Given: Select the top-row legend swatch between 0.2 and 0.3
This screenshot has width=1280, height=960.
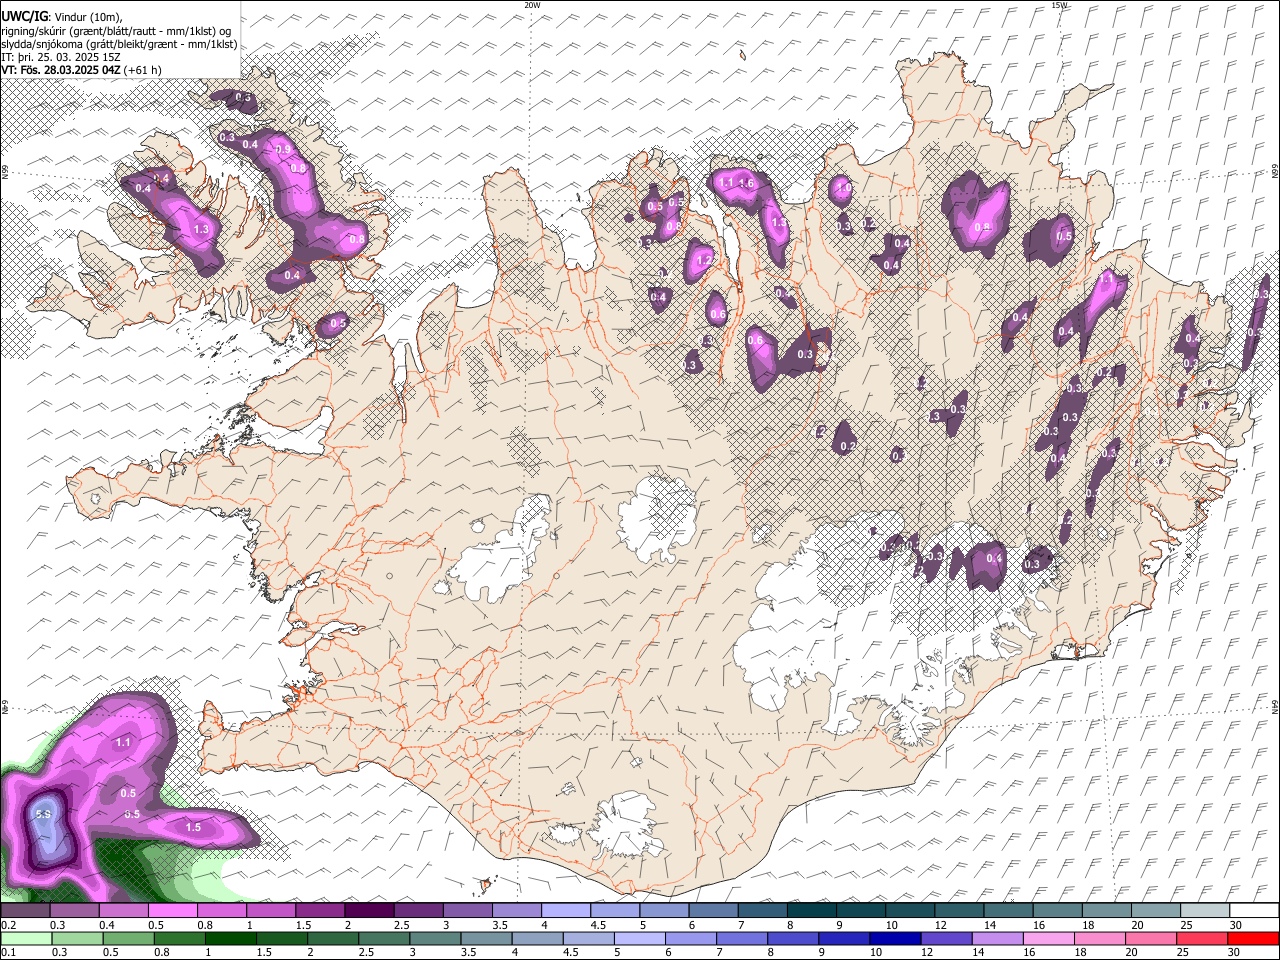Looking at the screenshot, I should pyautogui.click(x=25, y=911).
